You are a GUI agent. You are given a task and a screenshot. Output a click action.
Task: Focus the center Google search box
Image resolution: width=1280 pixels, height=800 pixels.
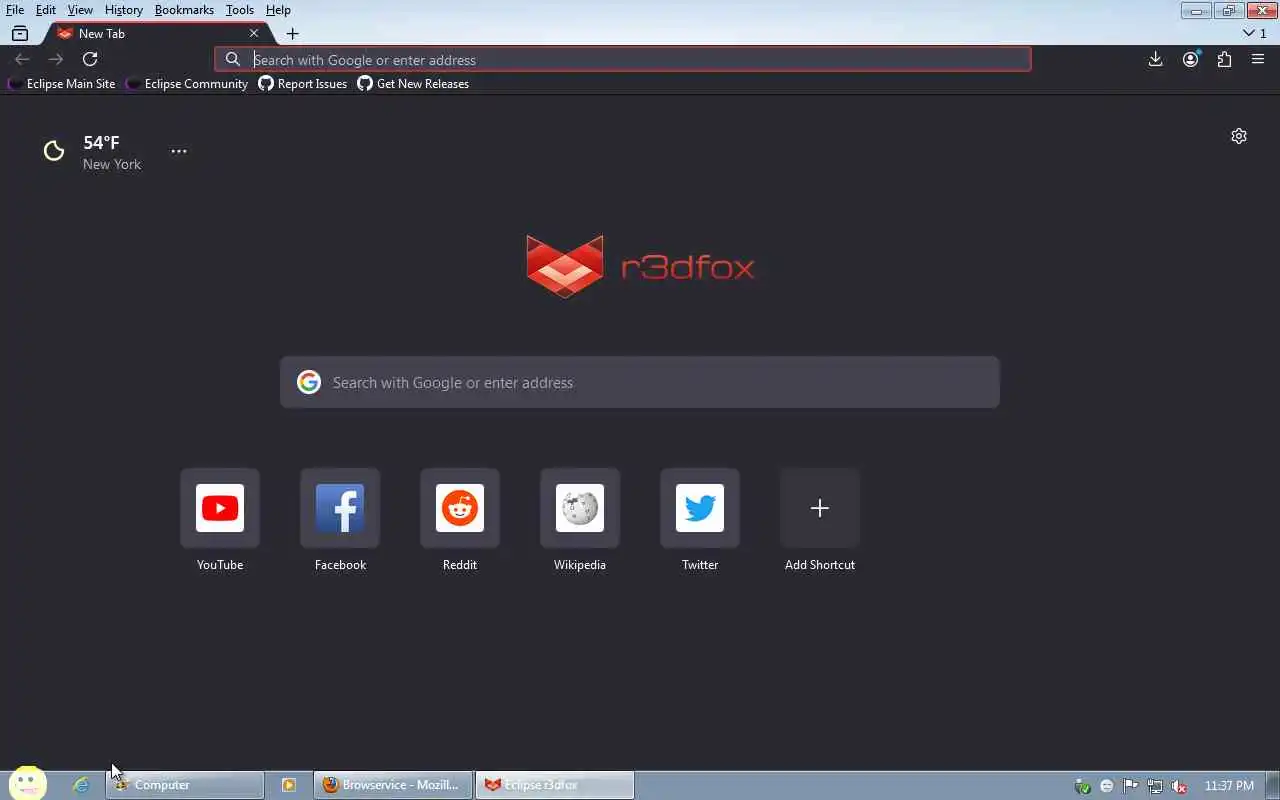640,382
